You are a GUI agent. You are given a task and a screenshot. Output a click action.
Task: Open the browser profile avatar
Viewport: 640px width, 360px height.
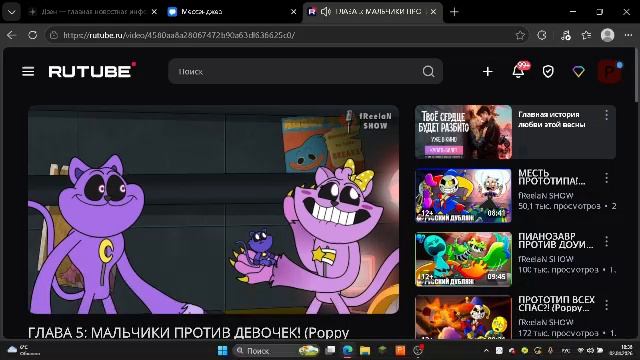pos(607,35)
